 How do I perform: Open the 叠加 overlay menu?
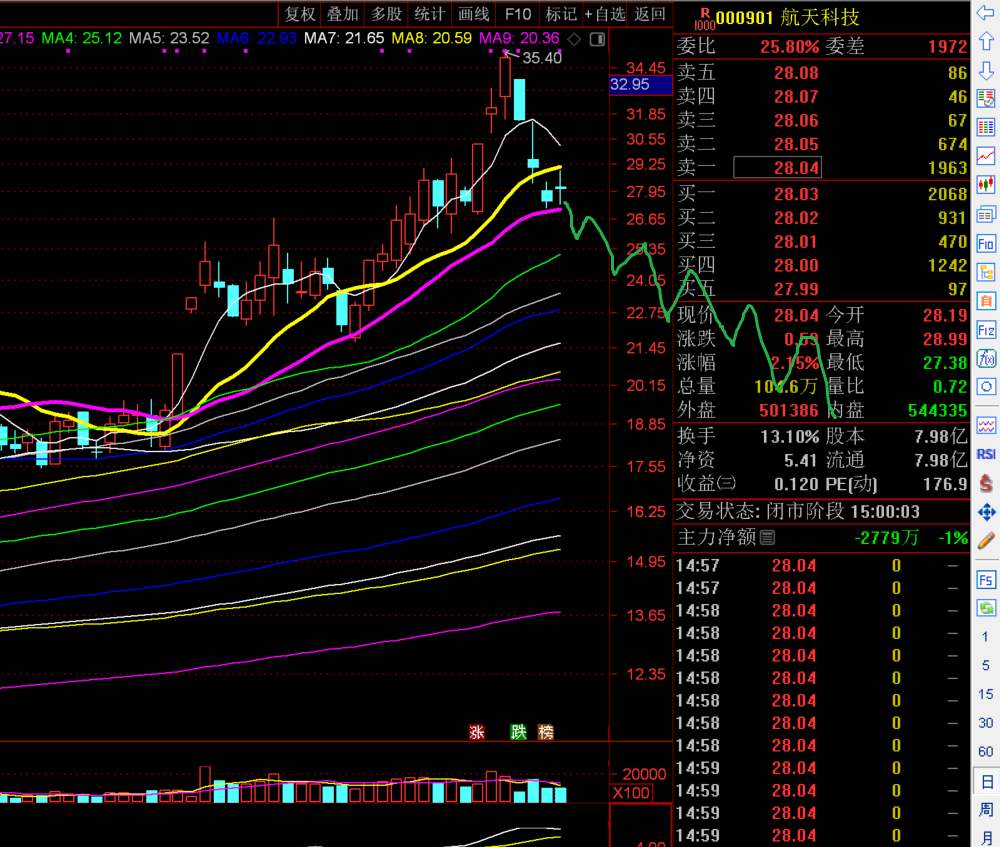[343, 14]
